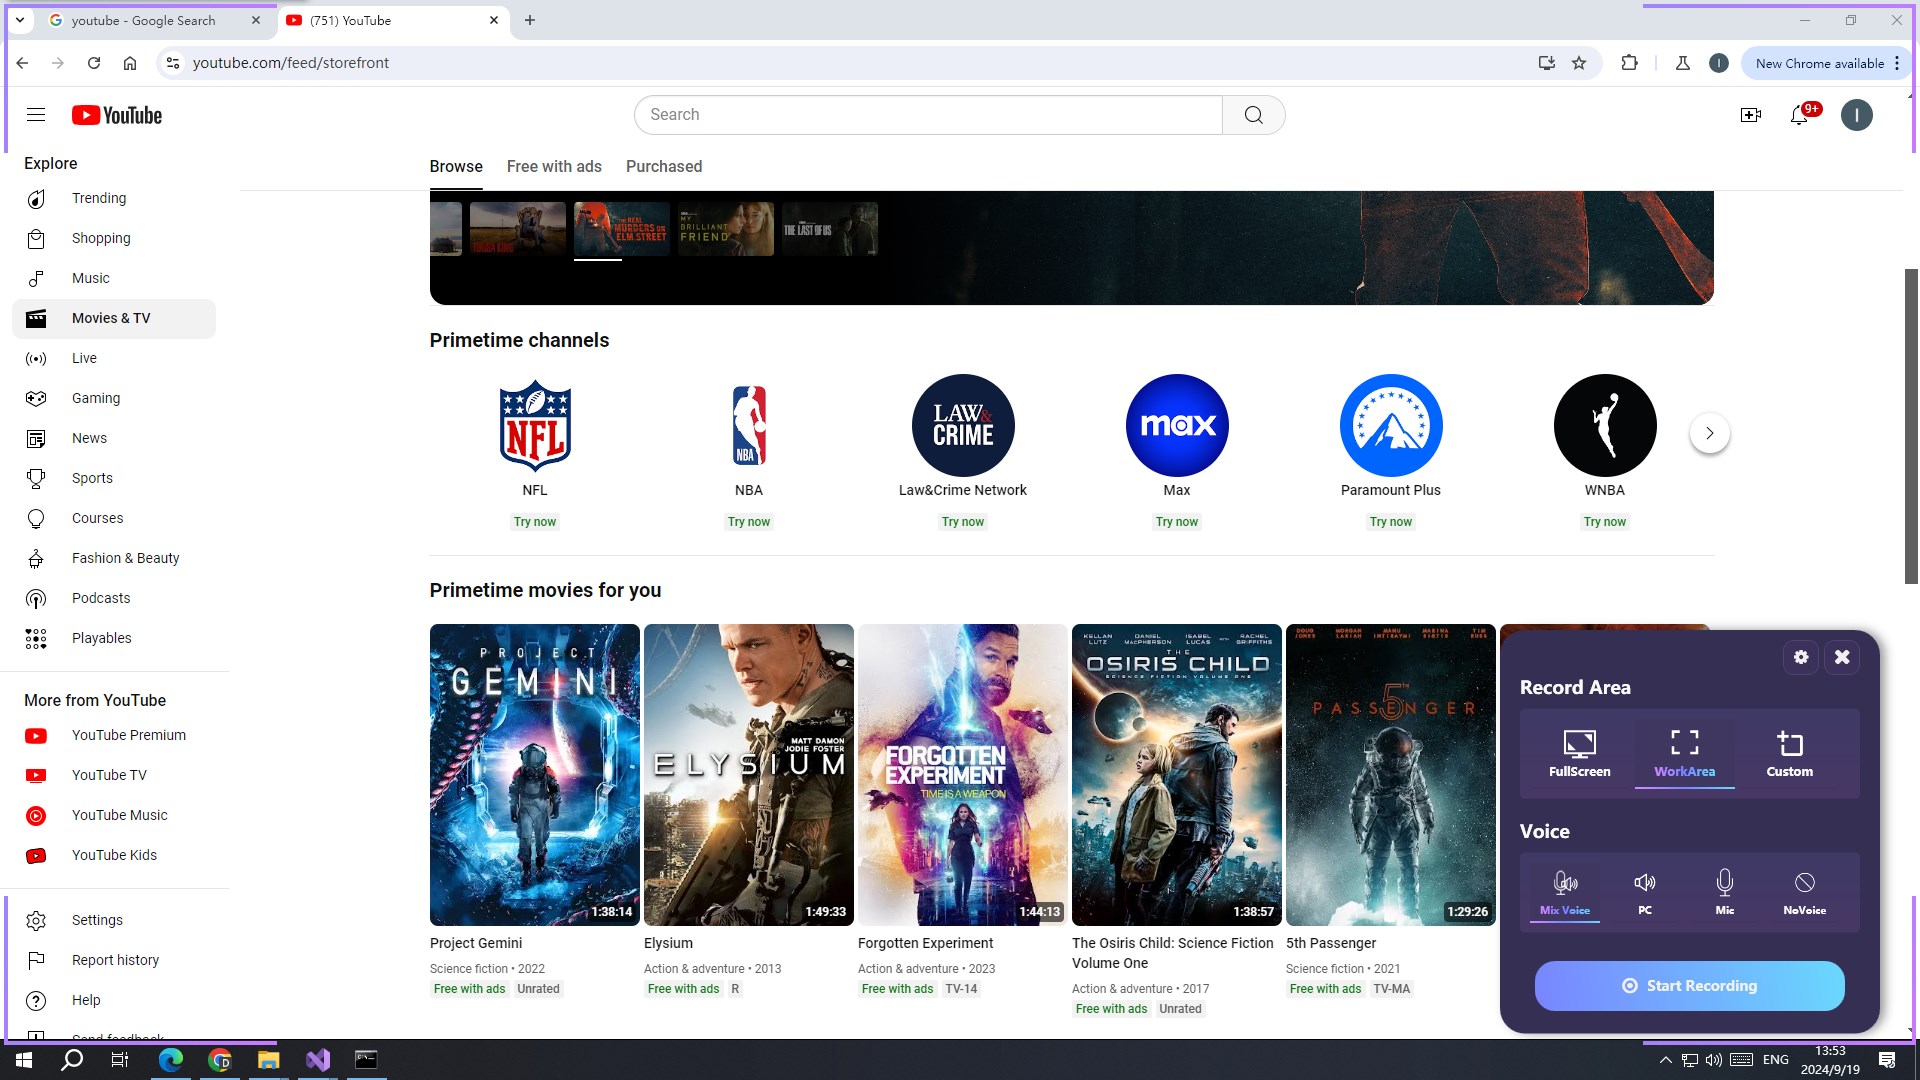This screenshot has height=1080, width=1920.
Task: Open the Purchased tab
Action: (664, 167)
